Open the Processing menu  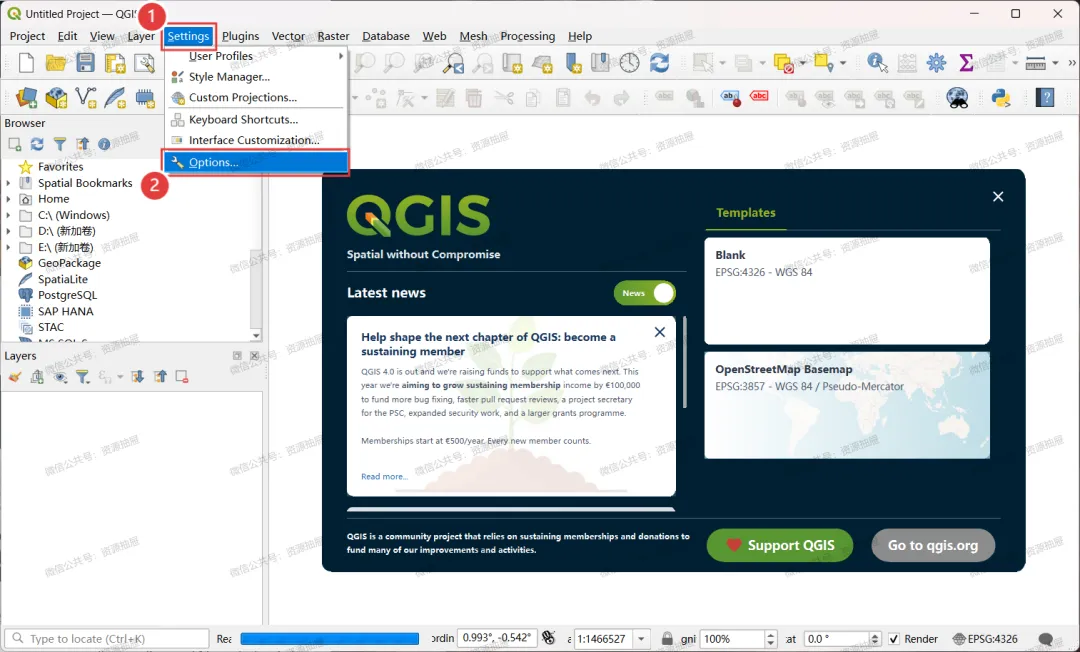coord(528,36)
